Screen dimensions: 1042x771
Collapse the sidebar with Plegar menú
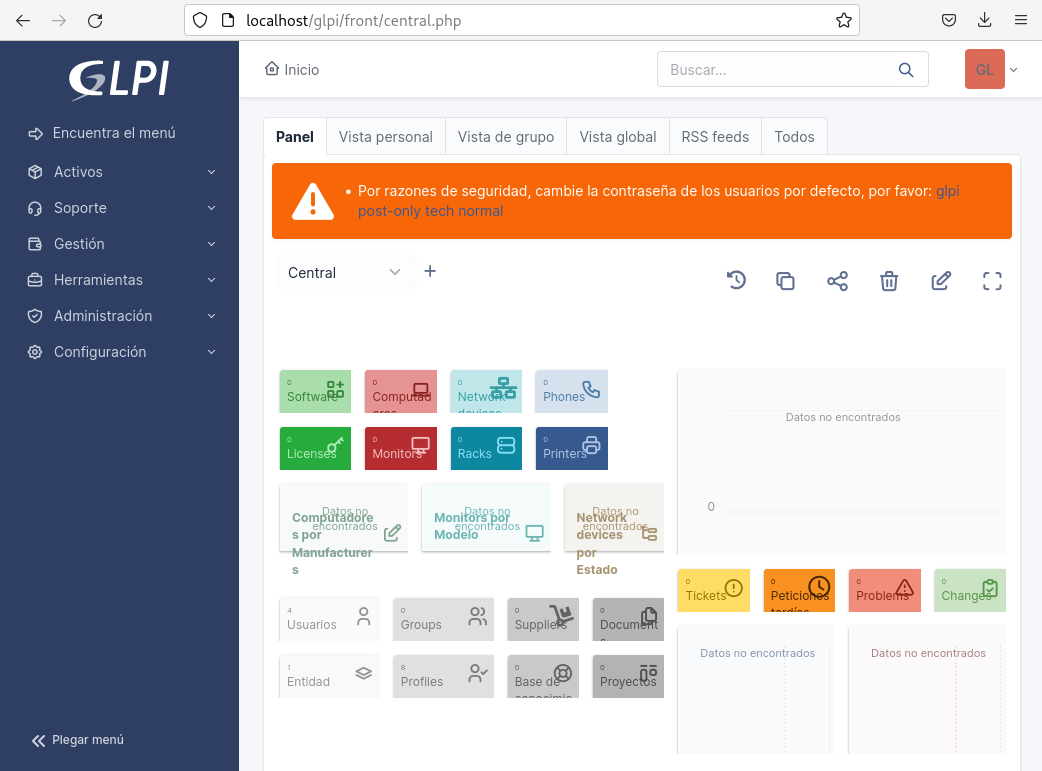[x=78, y=740]
